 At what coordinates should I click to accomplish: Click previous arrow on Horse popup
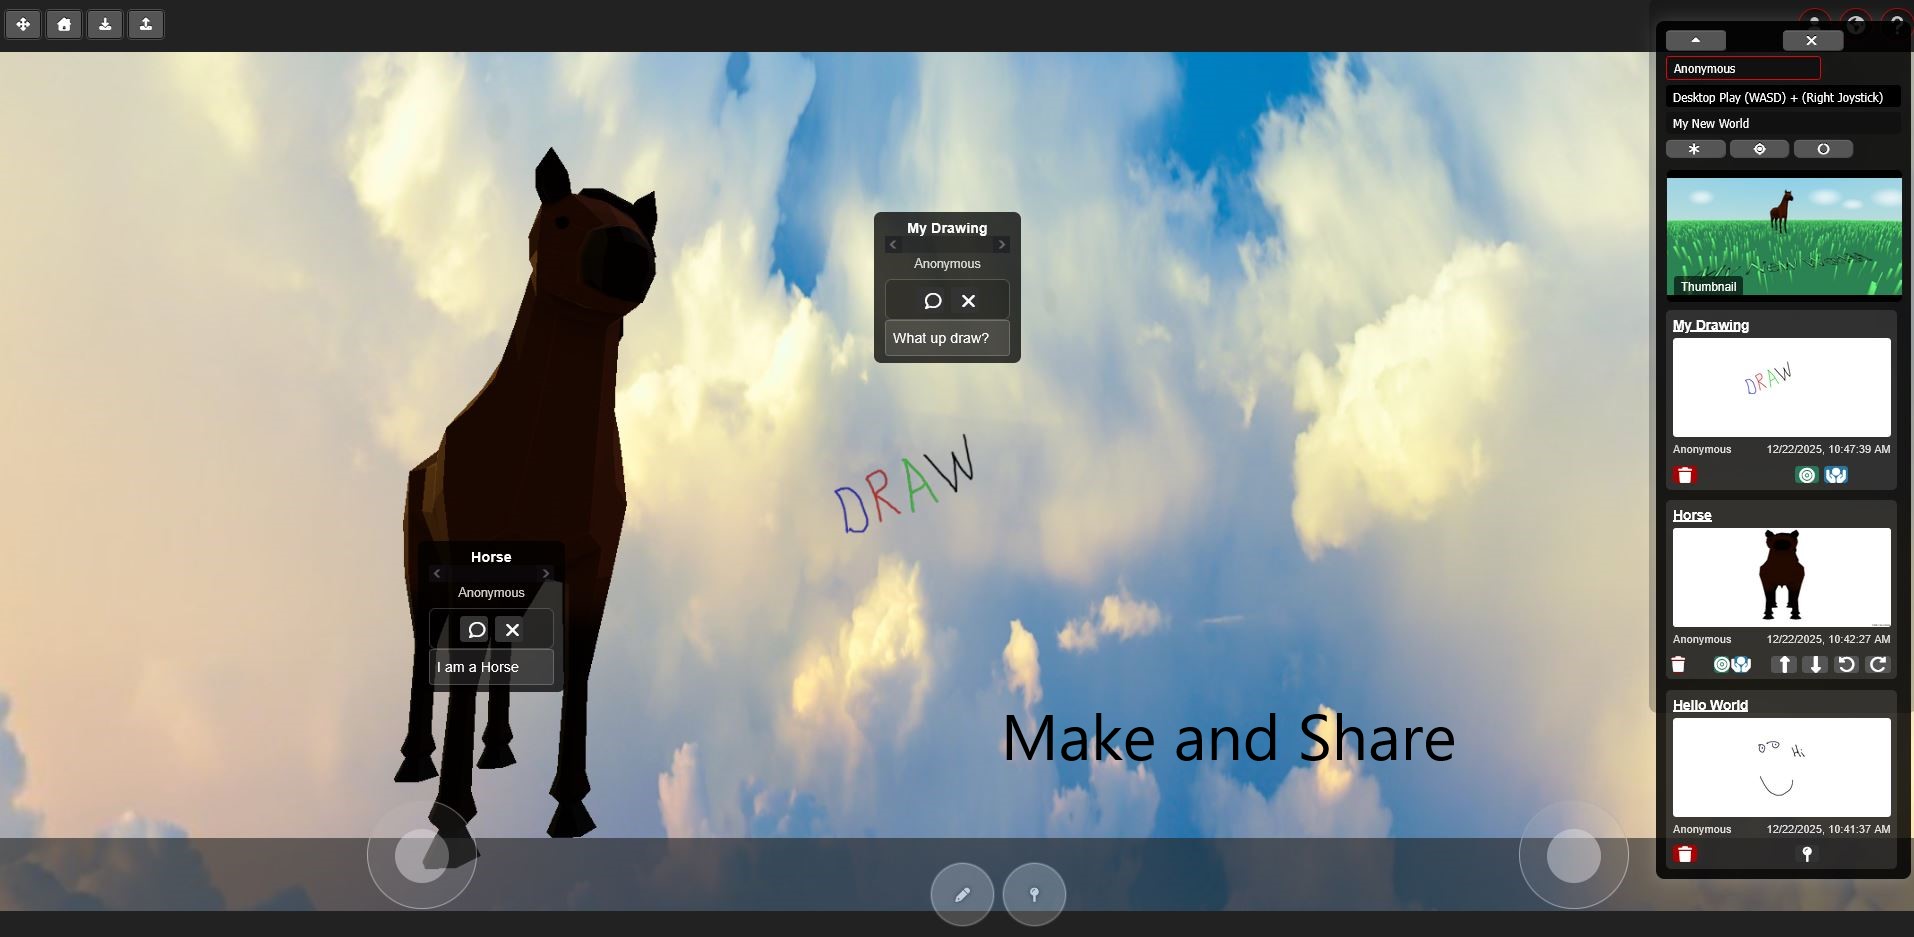click(x=437, y=574)
